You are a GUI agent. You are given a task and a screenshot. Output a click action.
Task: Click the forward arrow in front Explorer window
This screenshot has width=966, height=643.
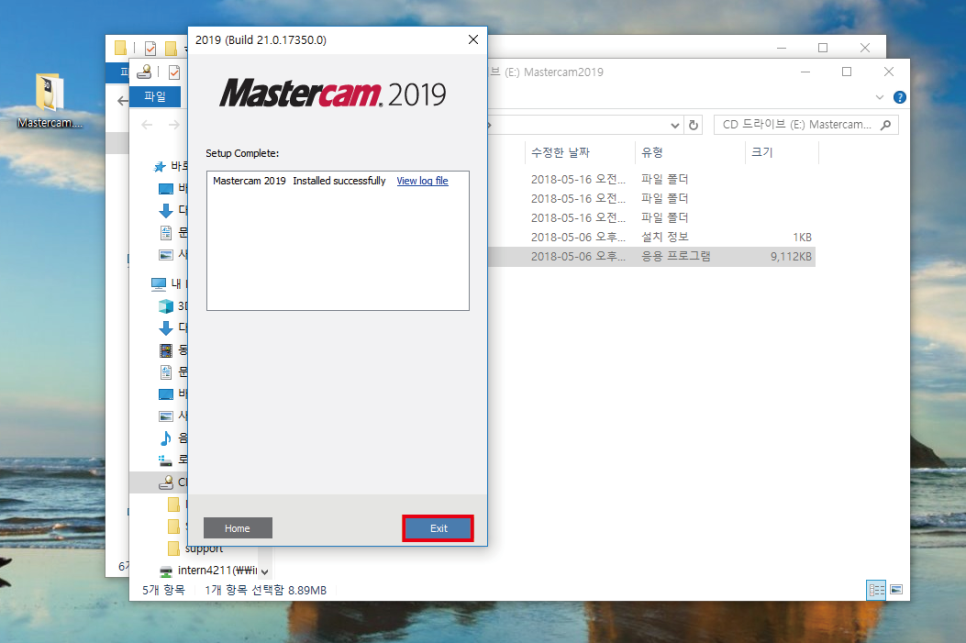coord(174,125)
